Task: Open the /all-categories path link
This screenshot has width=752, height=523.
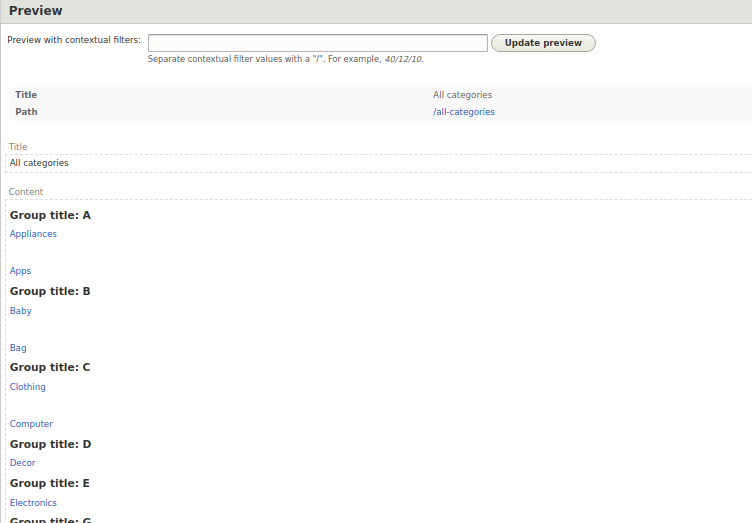Action: [x=463, y=112]
